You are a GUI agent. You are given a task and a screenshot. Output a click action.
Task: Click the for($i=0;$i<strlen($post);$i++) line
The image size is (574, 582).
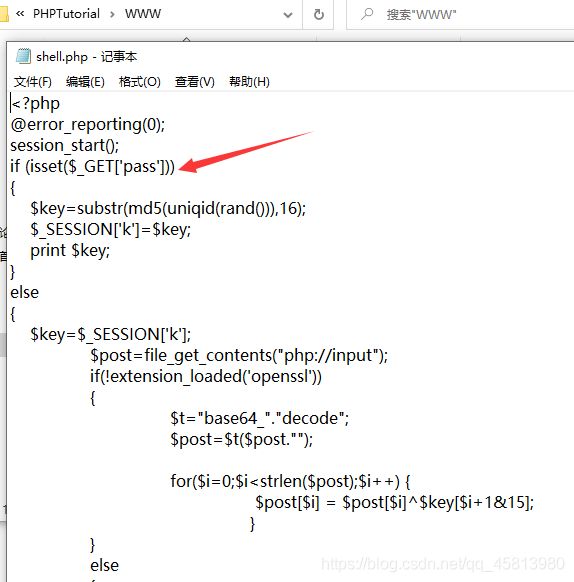291,482
